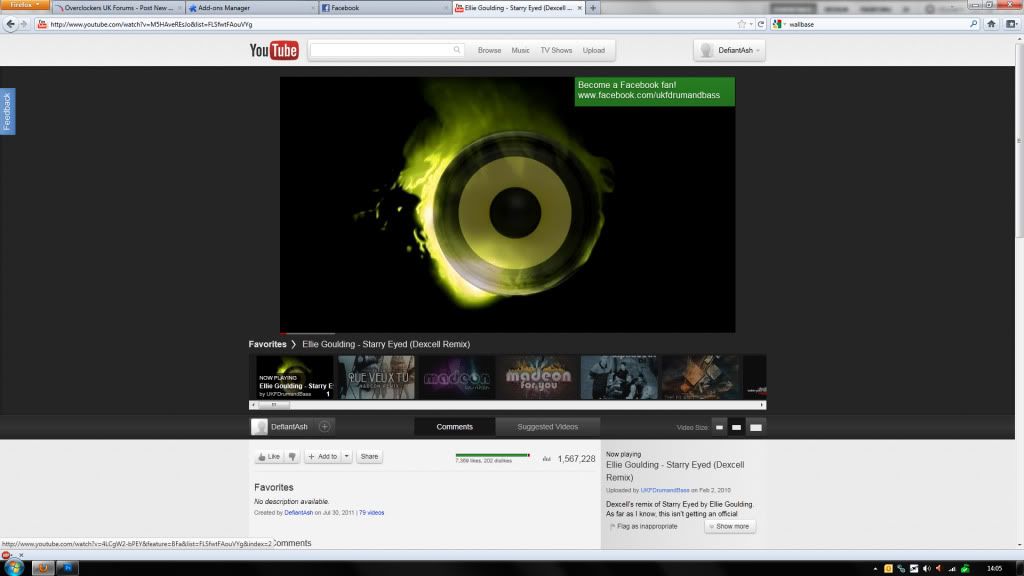The image size is (1024, 576).
Task: Select the largest video size option
Action: [756, 428]
